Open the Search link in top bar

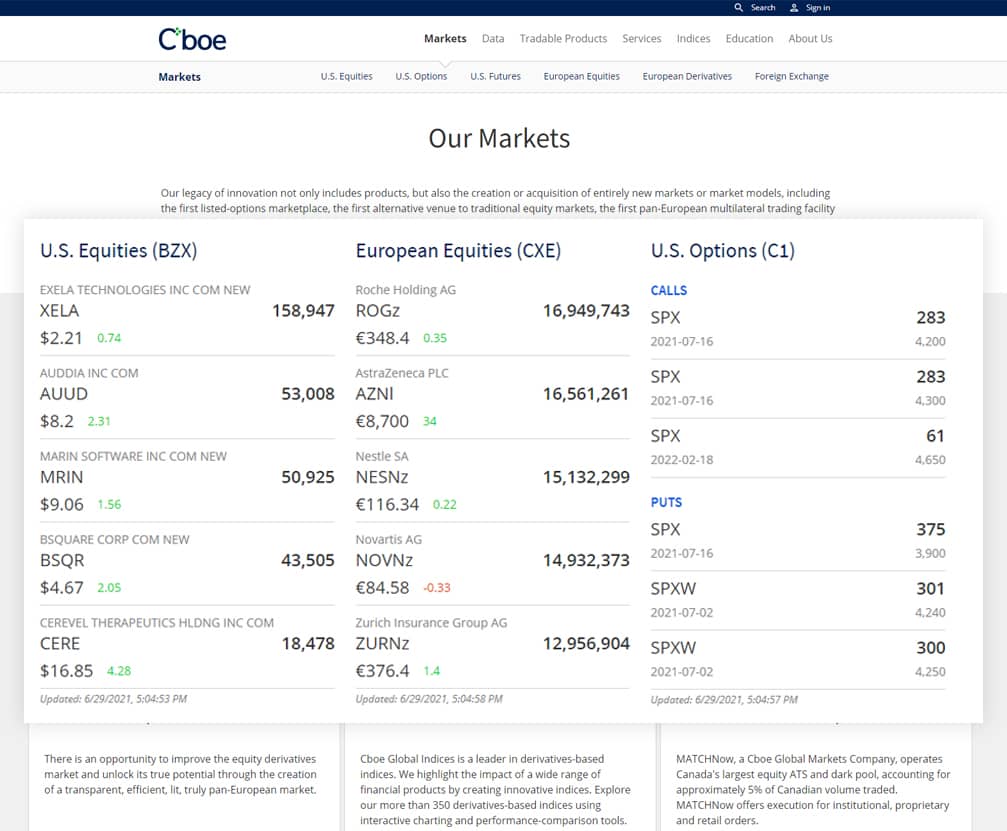[763, 8]
